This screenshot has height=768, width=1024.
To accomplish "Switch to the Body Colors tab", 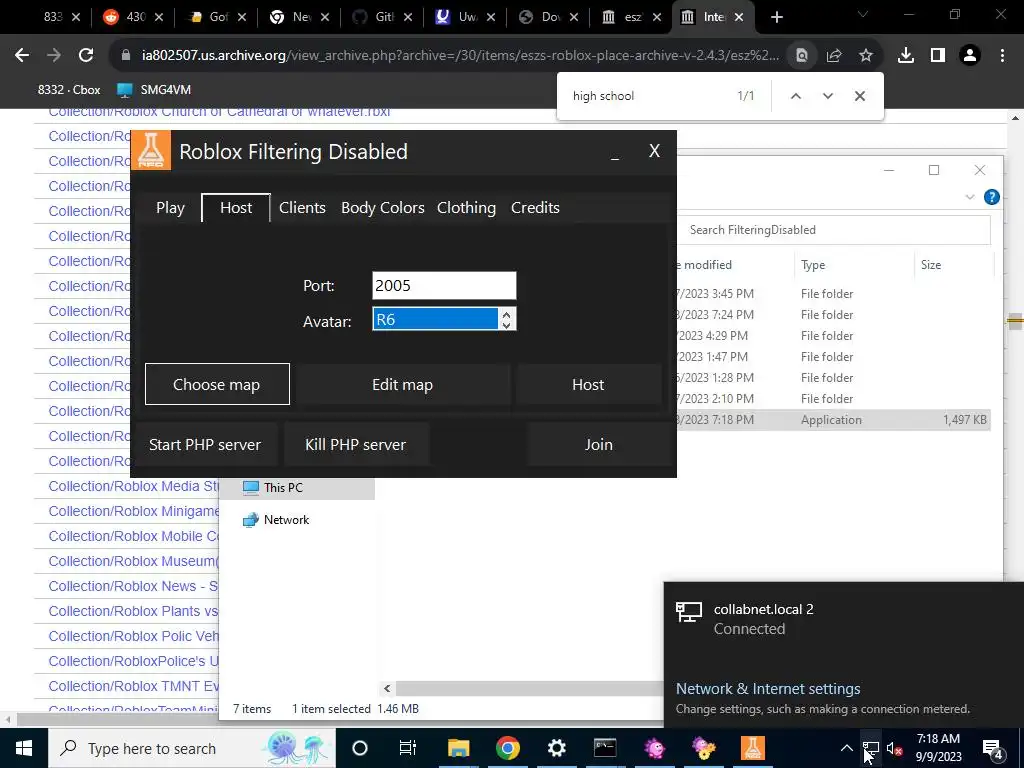I will [383, 208].
